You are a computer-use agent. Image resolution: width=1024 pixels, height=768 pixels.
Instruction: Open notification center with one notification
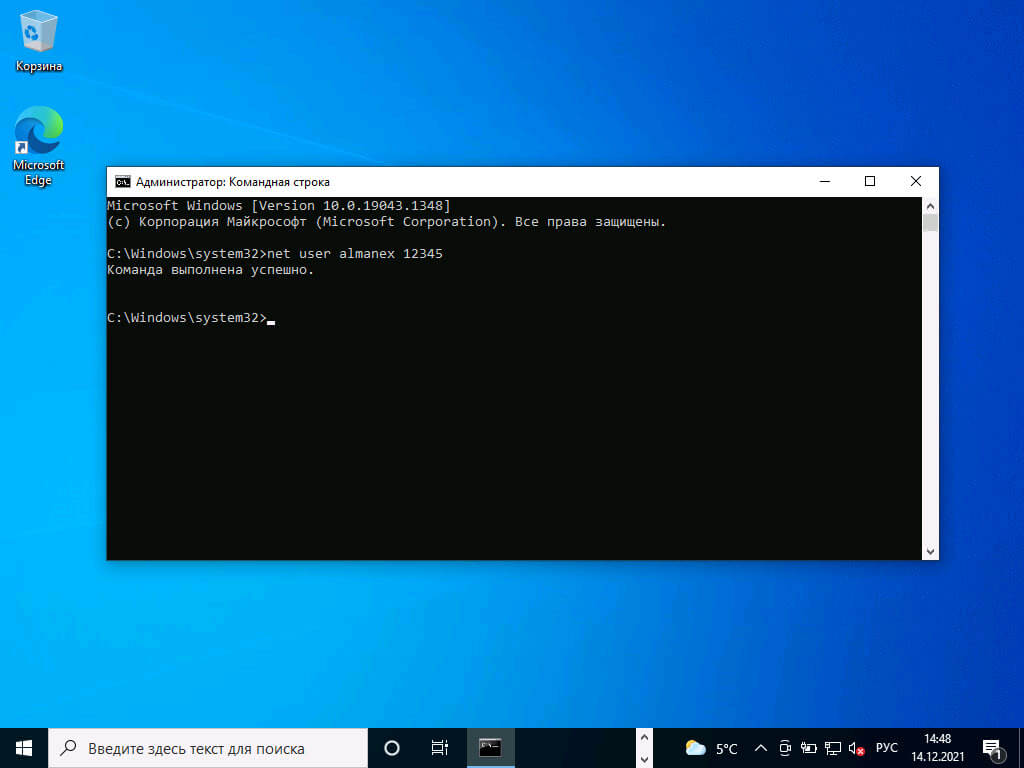(992, 749)
